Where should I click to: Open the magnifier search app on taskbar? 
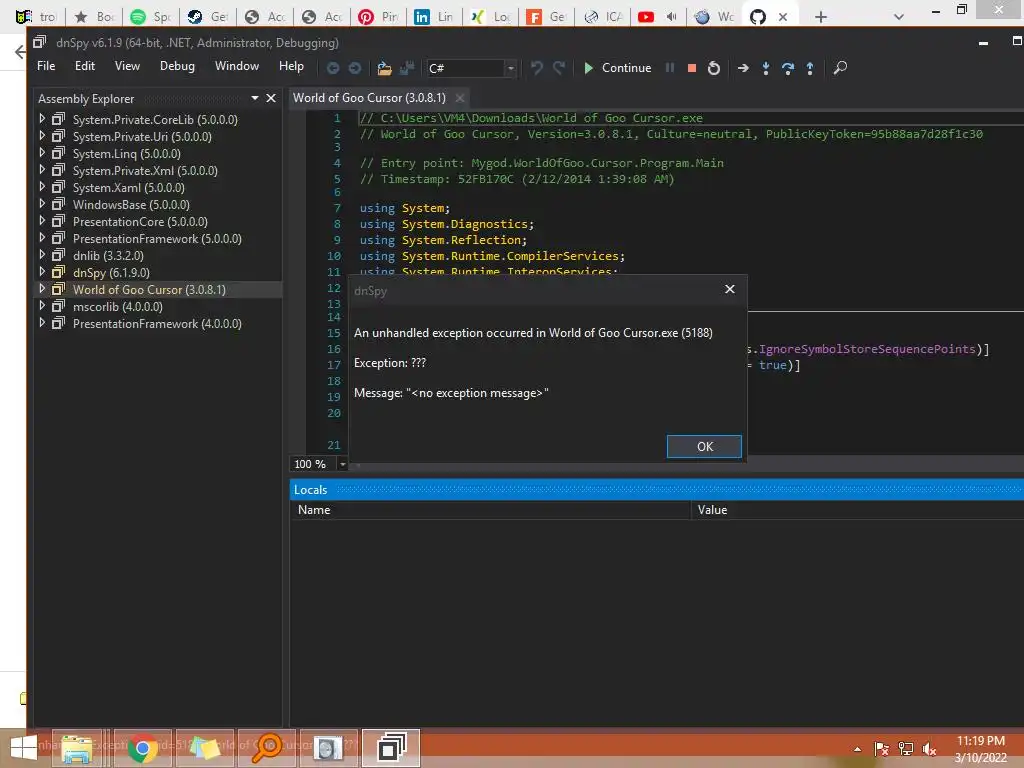point(267,748)
